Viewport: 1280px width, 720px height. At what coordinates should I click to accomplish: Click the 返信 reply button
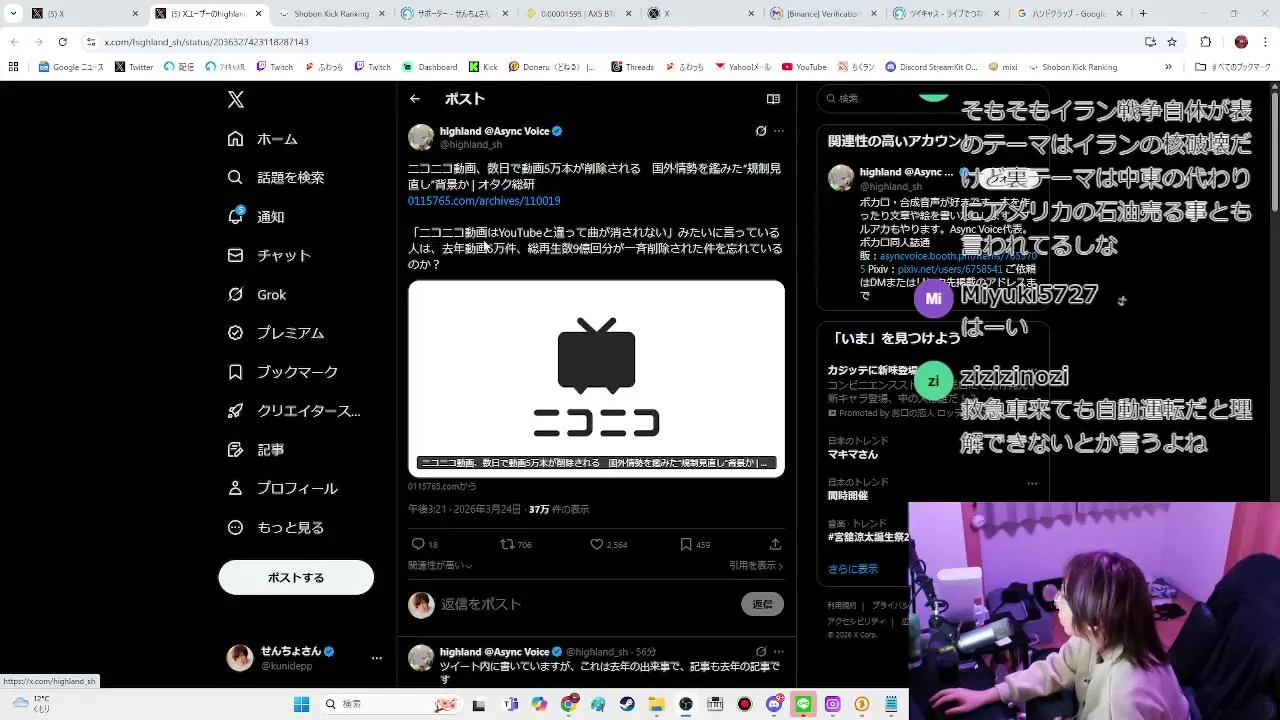coord(762,604)
